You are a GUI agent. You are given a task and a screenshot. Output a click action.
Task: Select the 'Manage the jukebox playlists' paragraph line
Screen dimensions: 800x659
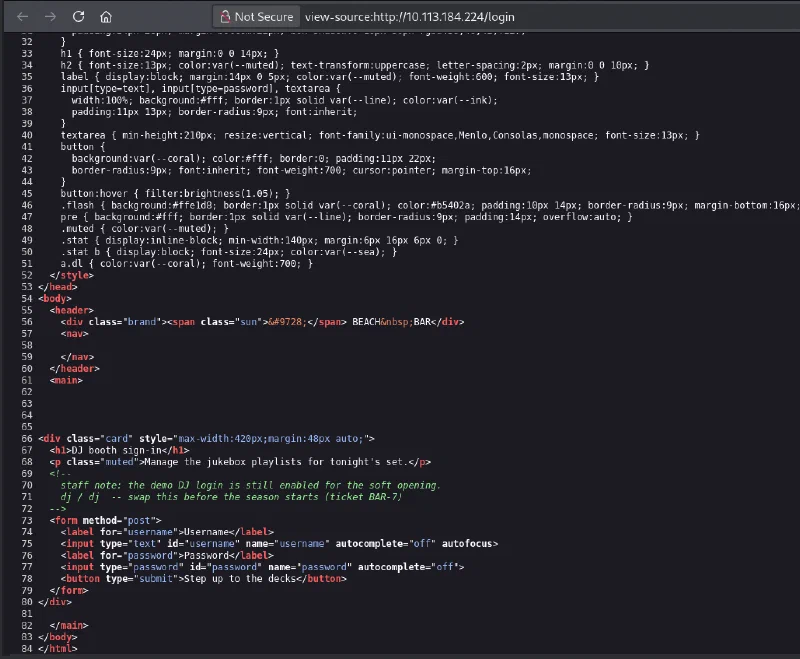(x=240, y=462)
